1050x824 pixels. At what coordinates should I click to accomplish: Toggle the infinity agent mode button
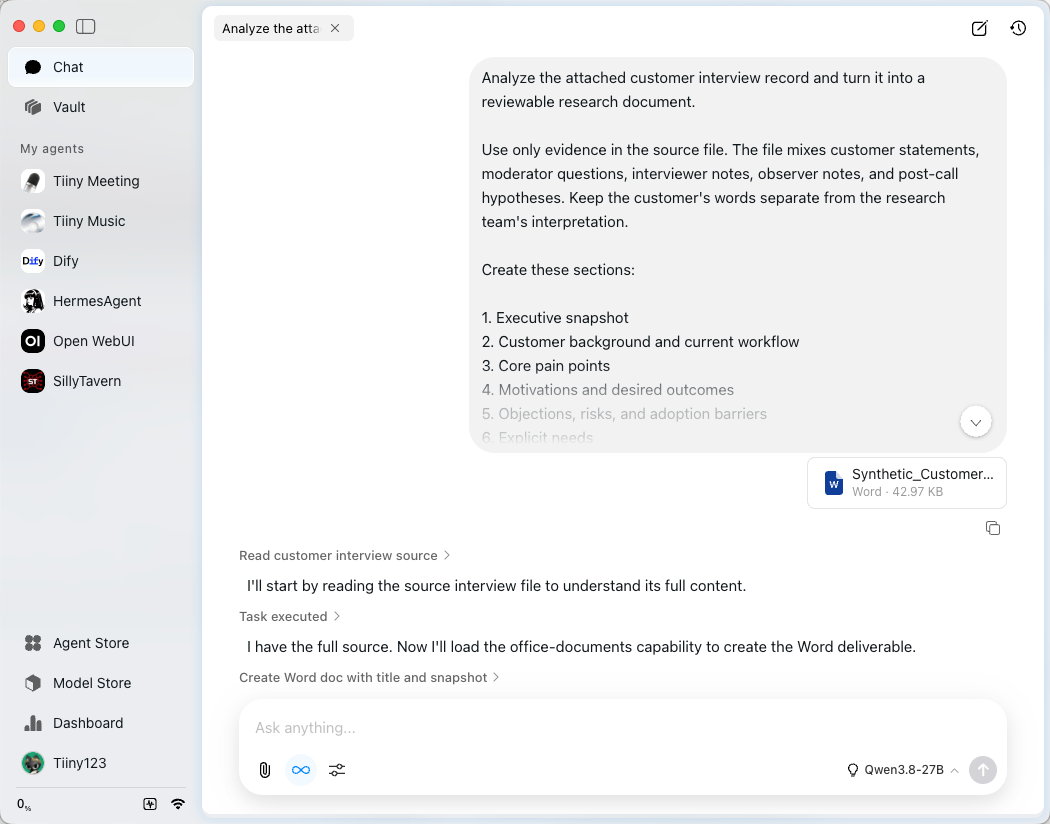[301, 770]
